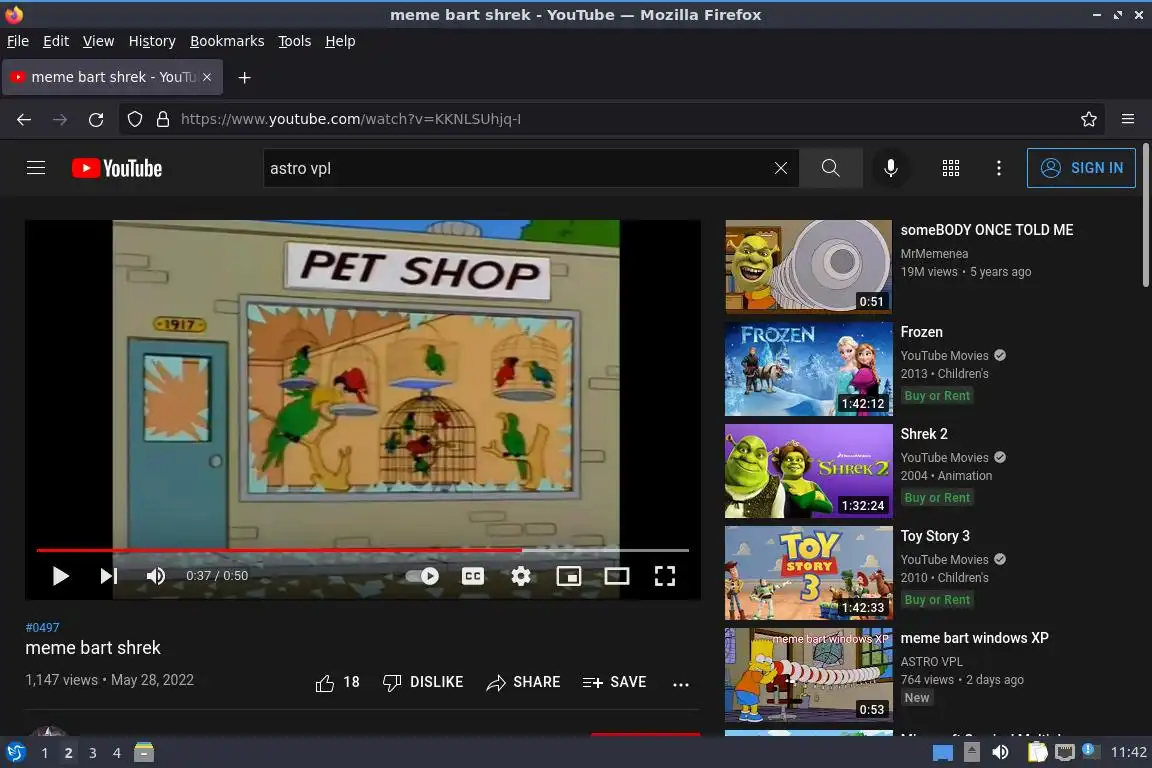1152x768 pixels.
Task: Open file manager from taskbar
Action: (144, 753)
